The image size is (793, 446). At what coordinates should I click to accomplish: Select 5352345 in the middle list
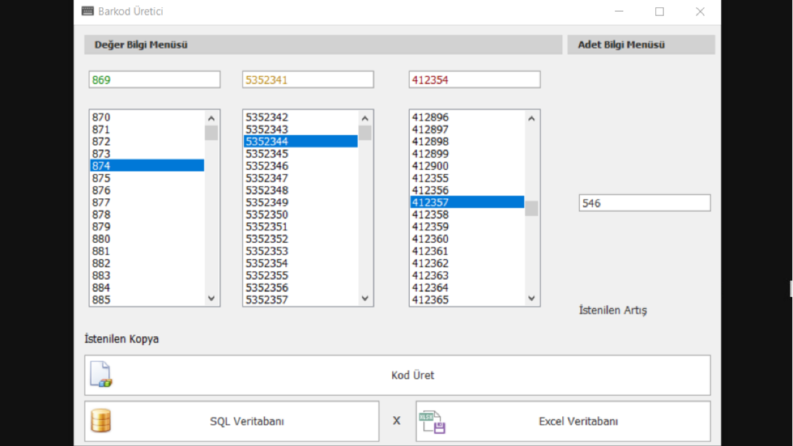[300, 153]
